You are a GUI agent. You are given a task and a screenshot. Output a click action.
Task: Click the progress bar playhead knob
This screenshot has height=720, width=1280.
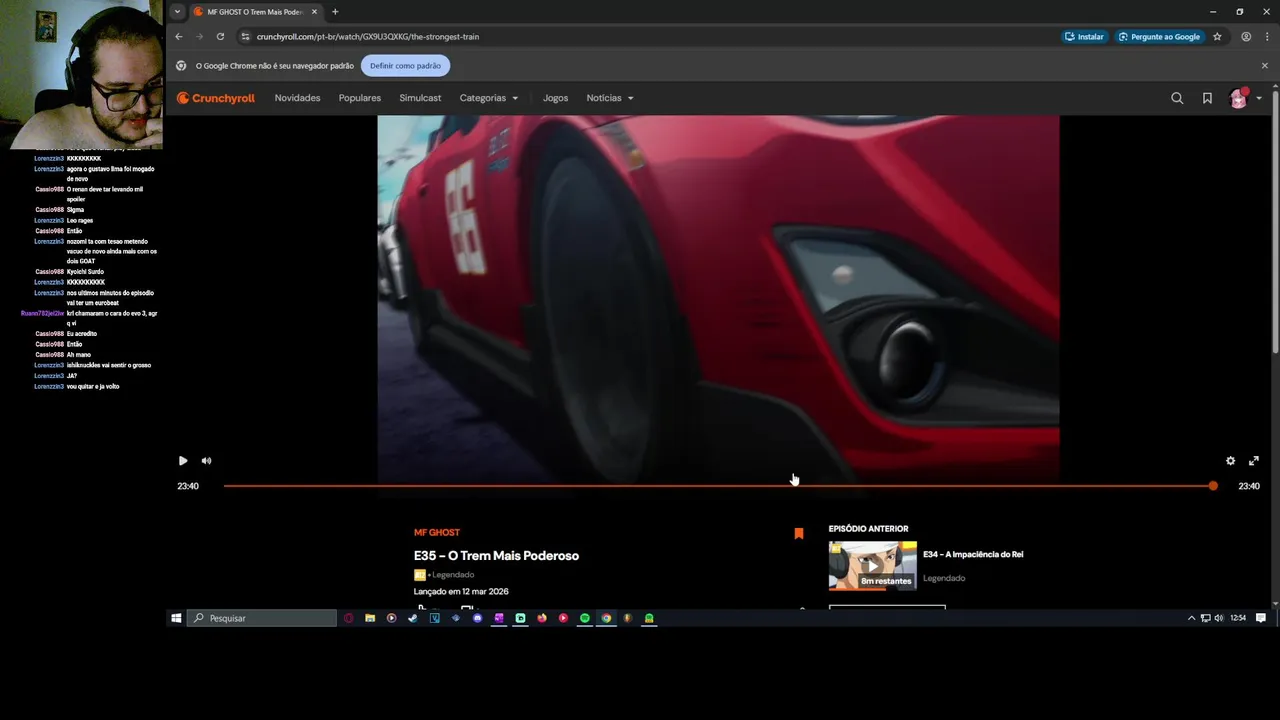[x=1213, y=486]
